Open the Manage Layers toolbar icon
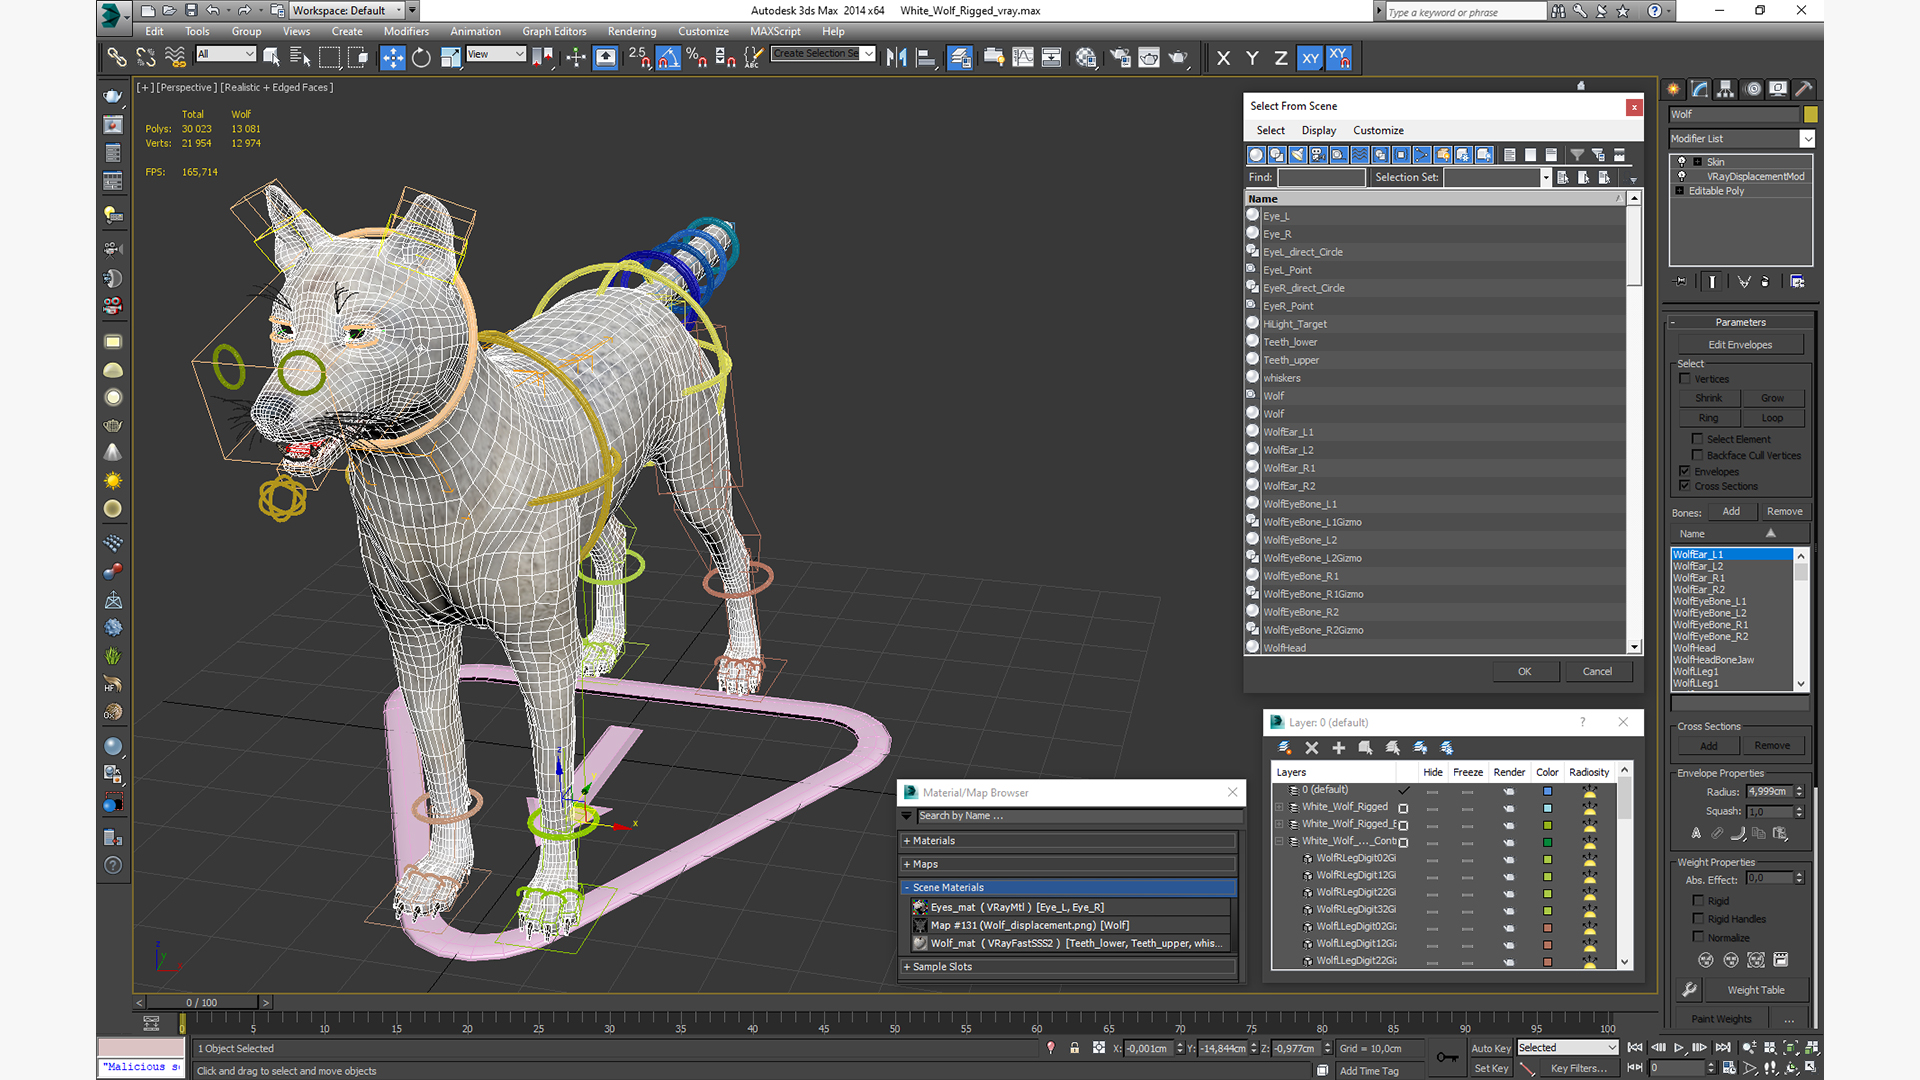This screenshot has height=1080, width=1920. (960, 58)
